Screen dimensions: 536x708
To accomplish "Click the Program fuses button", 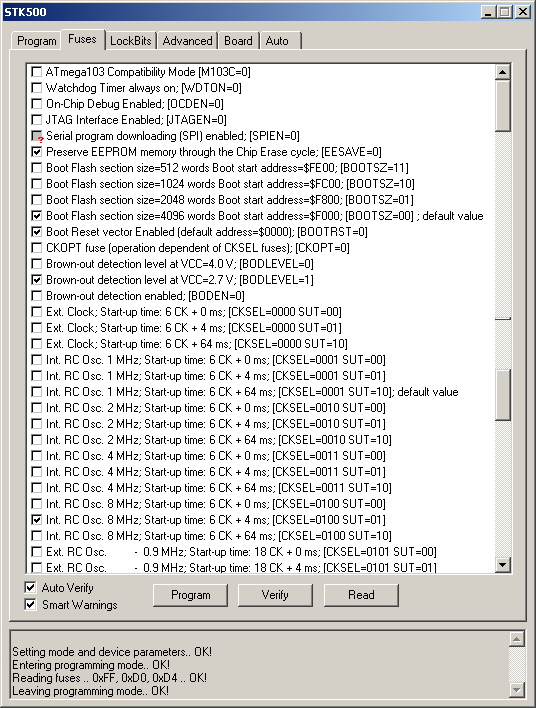I will [x=191, y=595].
